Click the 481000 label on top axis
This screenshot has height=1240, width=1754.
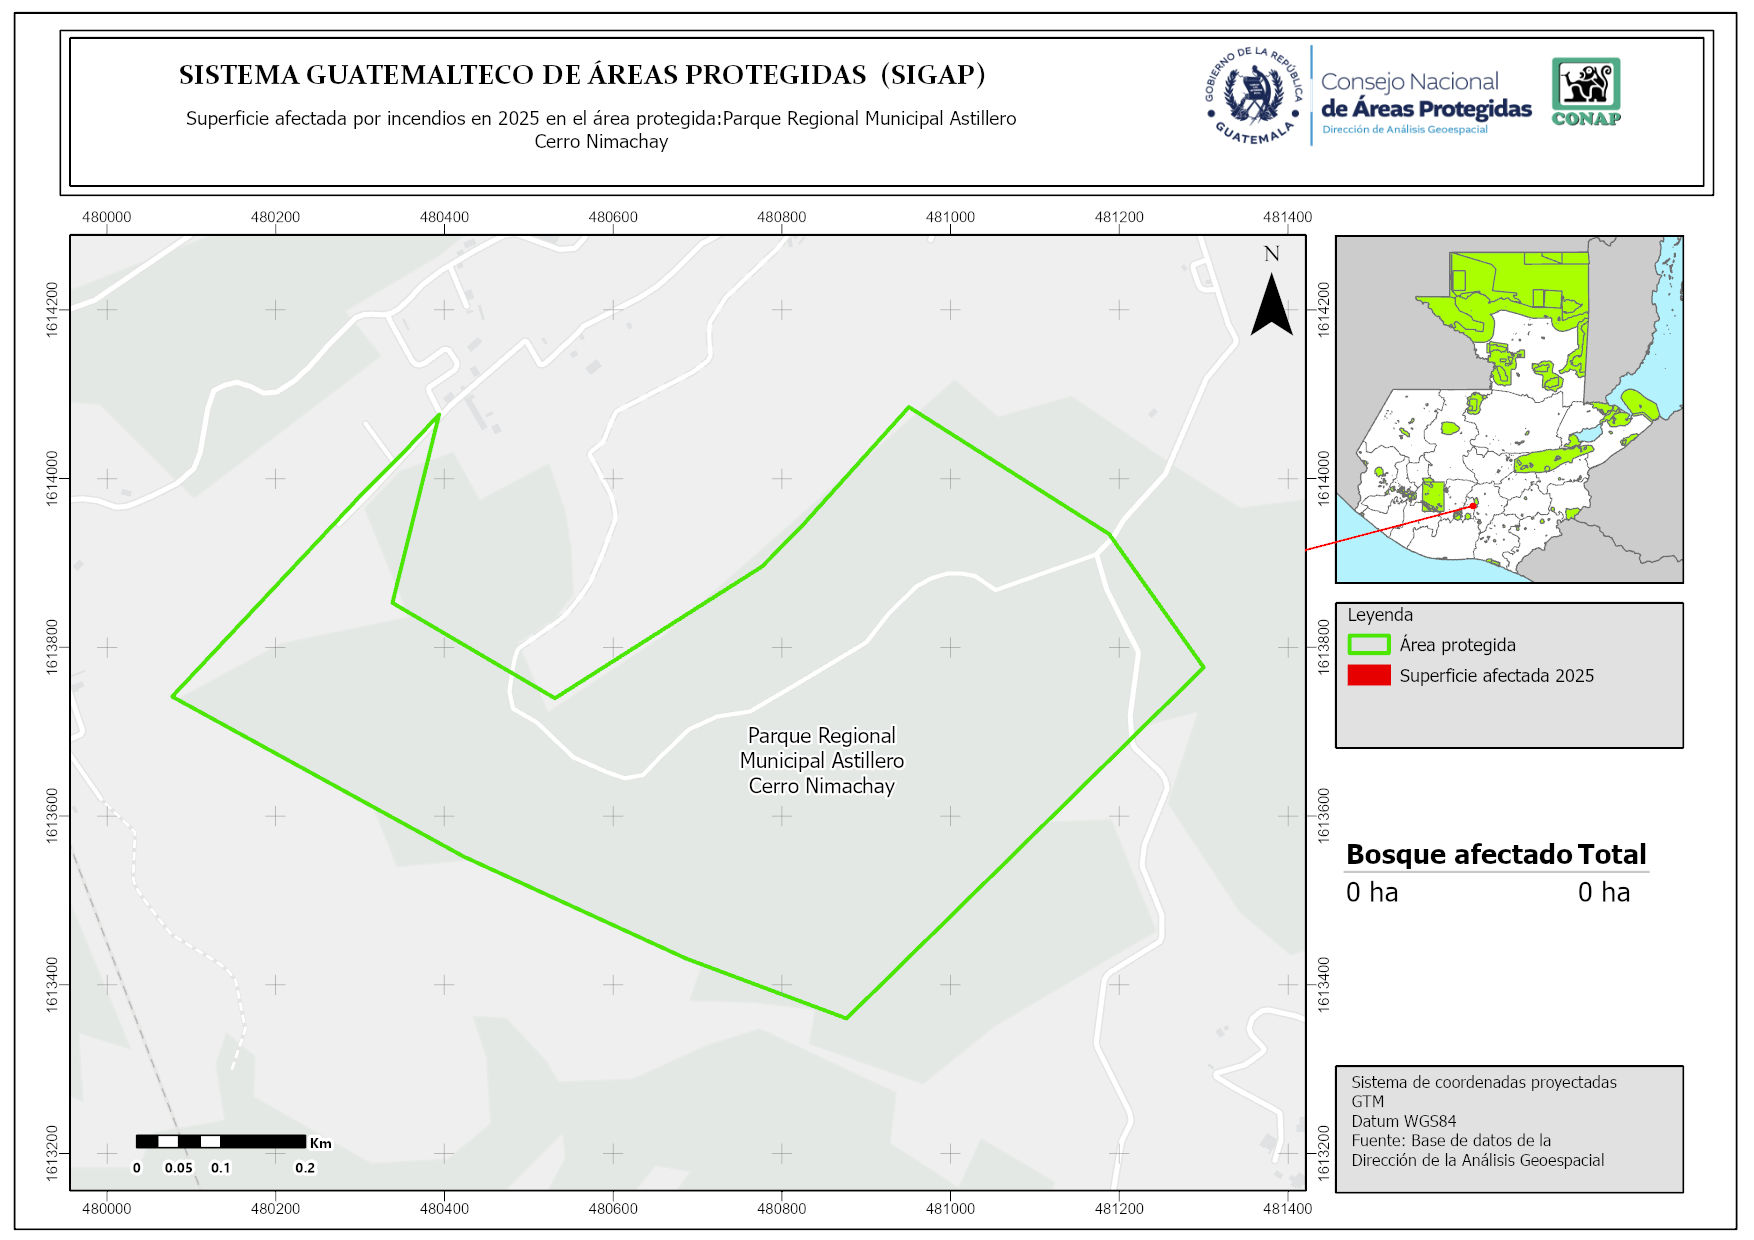click(x=950, y=217)
